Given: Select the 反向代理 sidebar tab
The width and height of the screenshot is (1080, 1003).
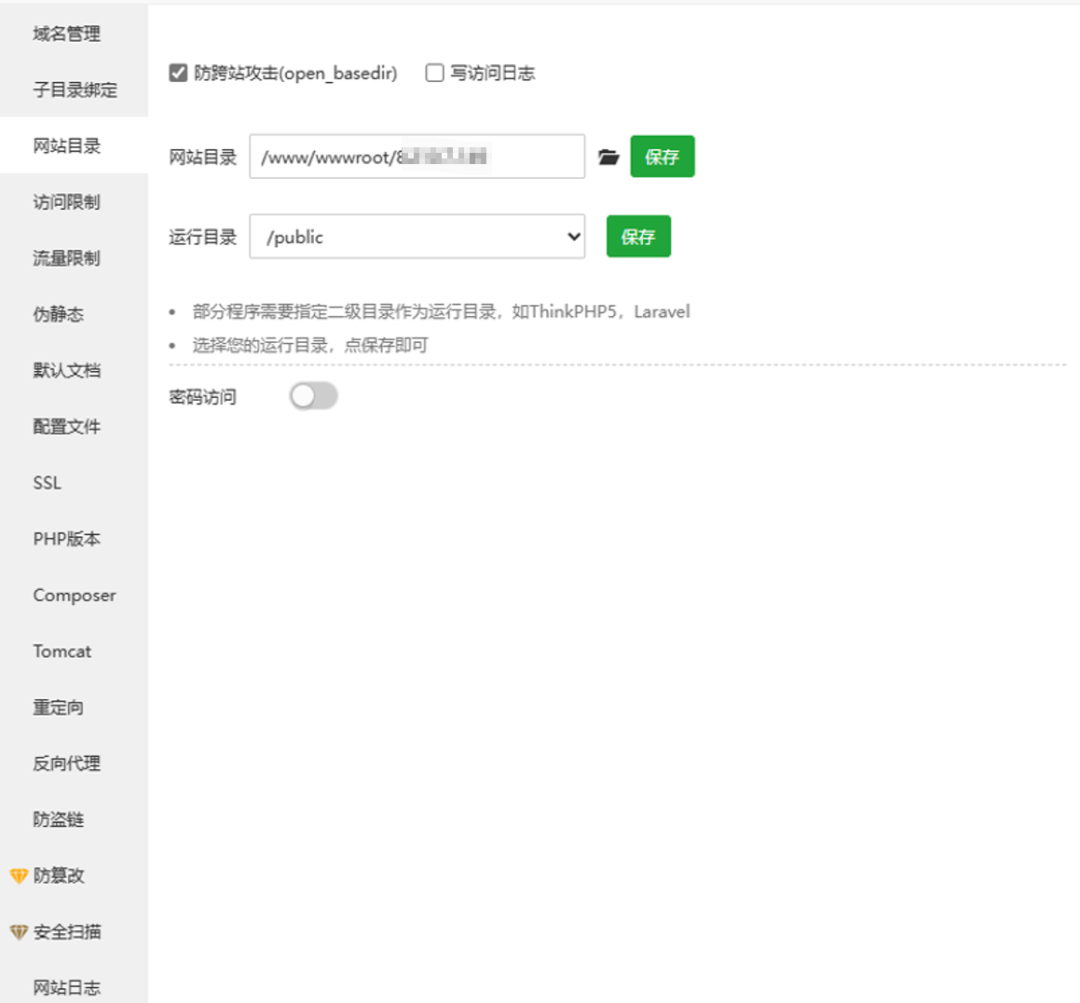Looking at the screenshot, I should pyautogui.click(x=67, y=763).
